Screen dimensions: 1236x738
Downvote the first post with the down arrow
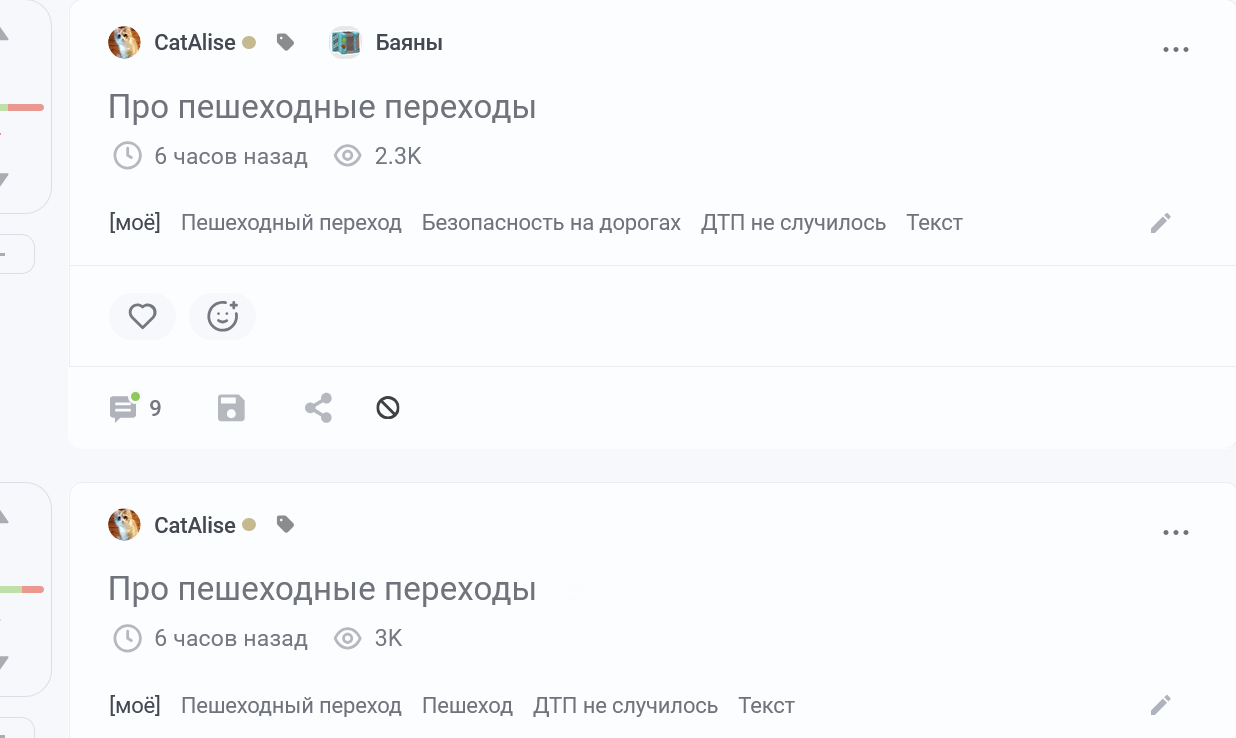pos(3,180)
